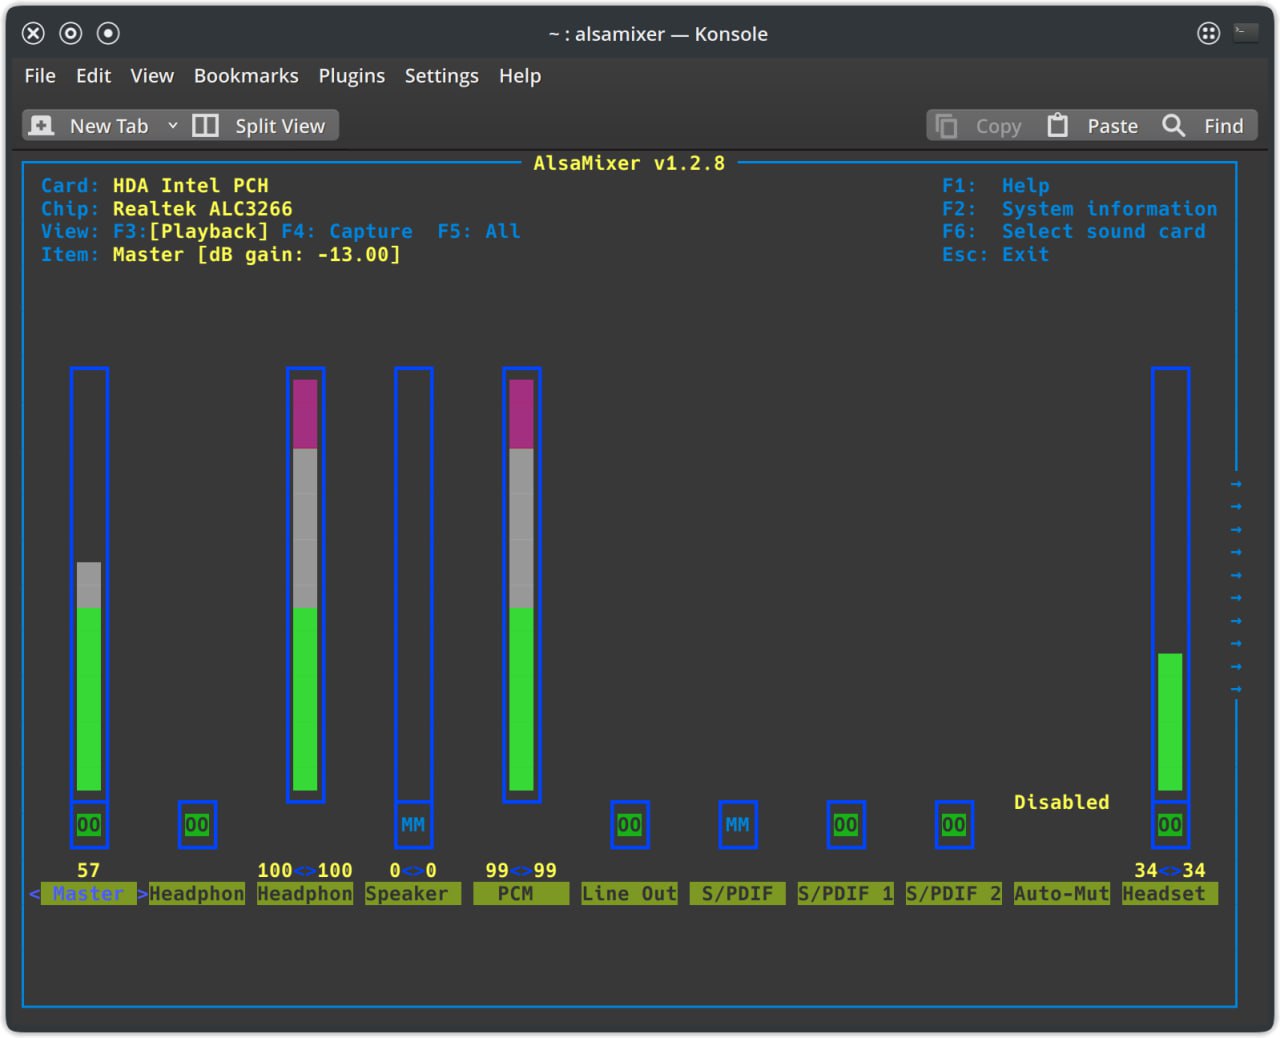Toggle mute on the Headset channel
The image size is (1280, 1038).
(1170, 825)
